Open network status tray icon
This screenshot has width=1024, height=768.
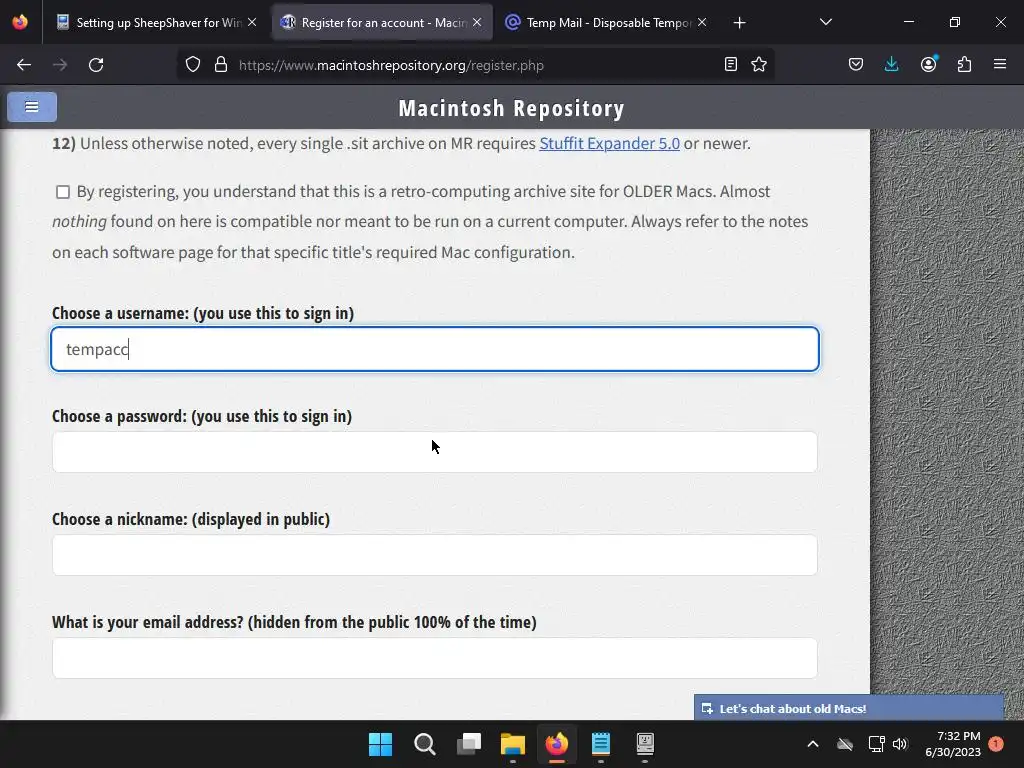pos(876,744)
